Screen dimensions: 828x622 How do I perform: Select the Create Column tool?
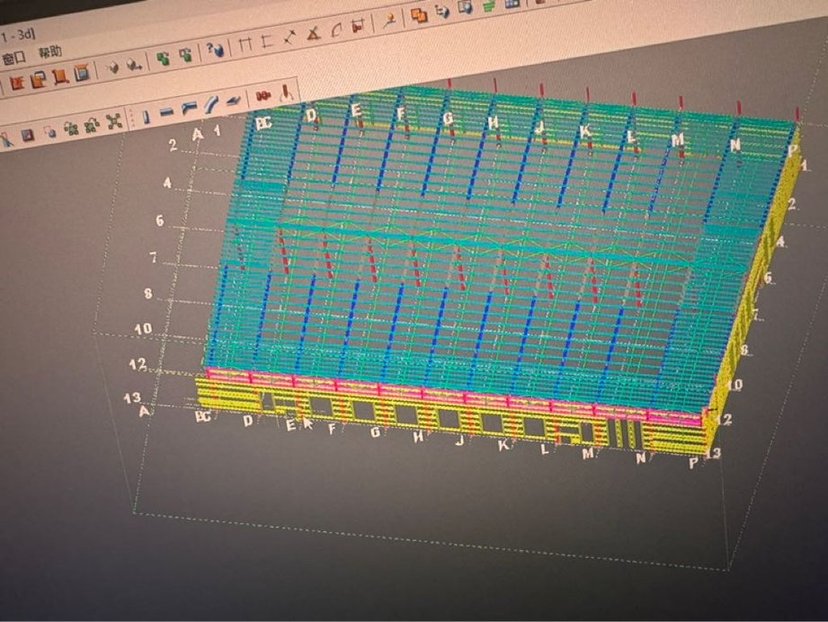coord(146,116)
